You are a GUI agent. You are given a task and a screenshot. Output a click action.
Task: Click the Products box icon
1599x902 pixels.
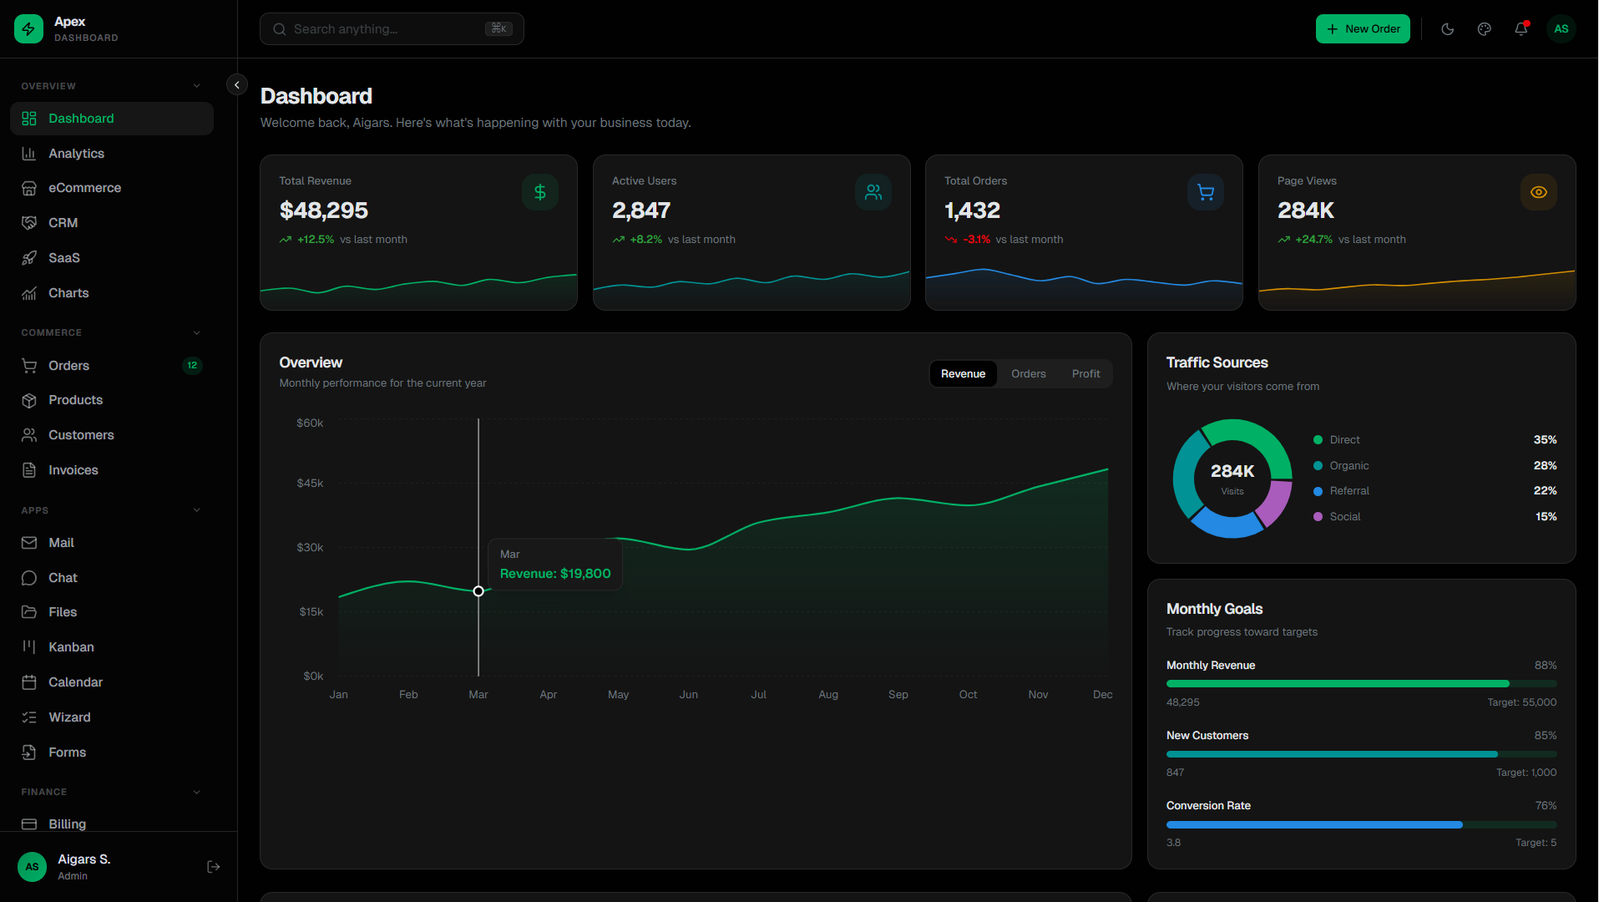point(29,400)
